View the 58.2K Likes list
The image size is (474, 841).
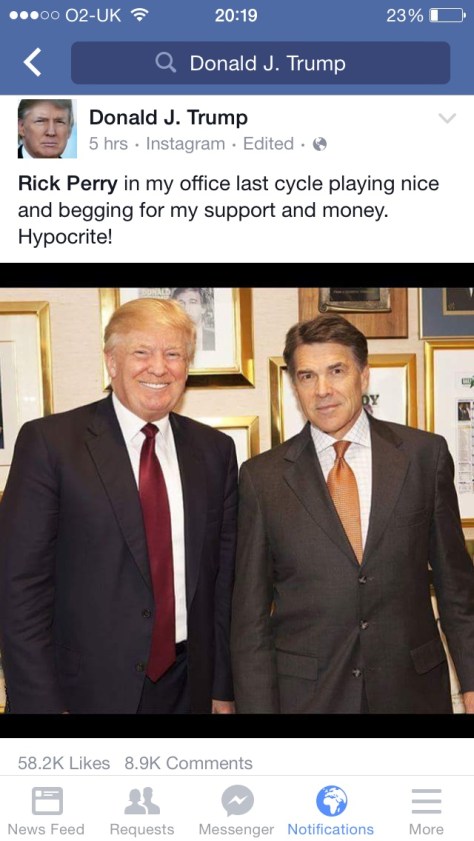pyautogui.click(x=64, y=763)
